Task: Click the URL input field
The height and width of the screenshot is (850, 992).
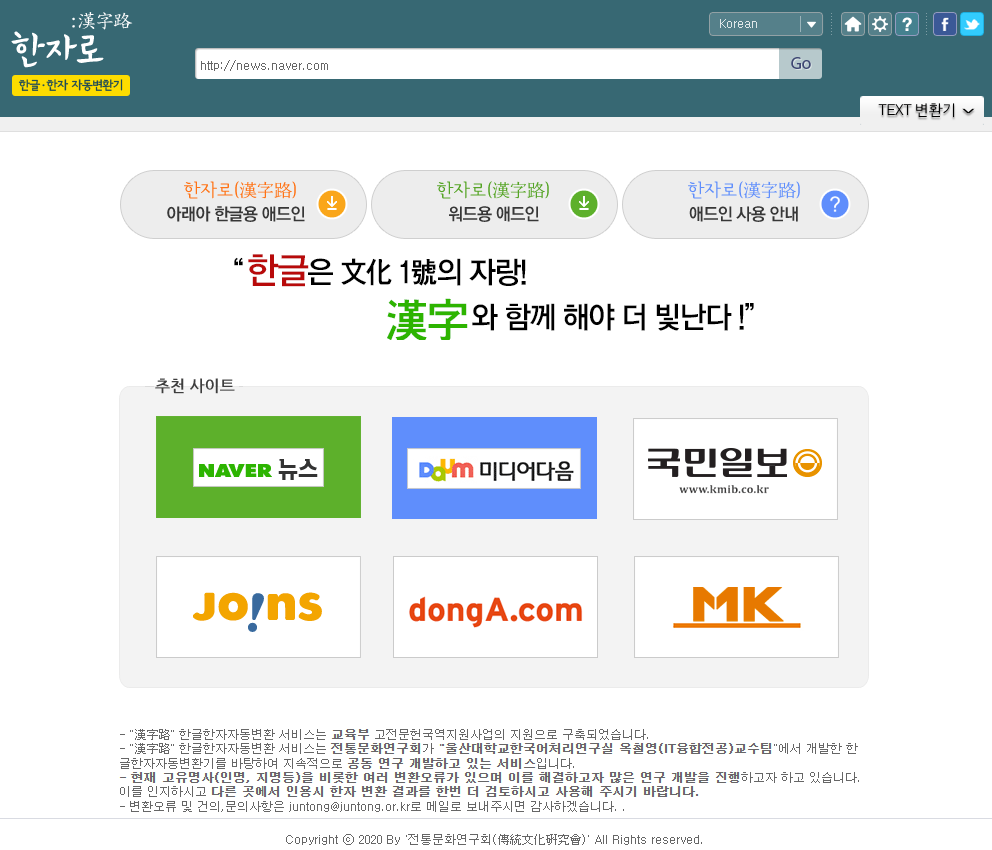Action: click(487, 65)
